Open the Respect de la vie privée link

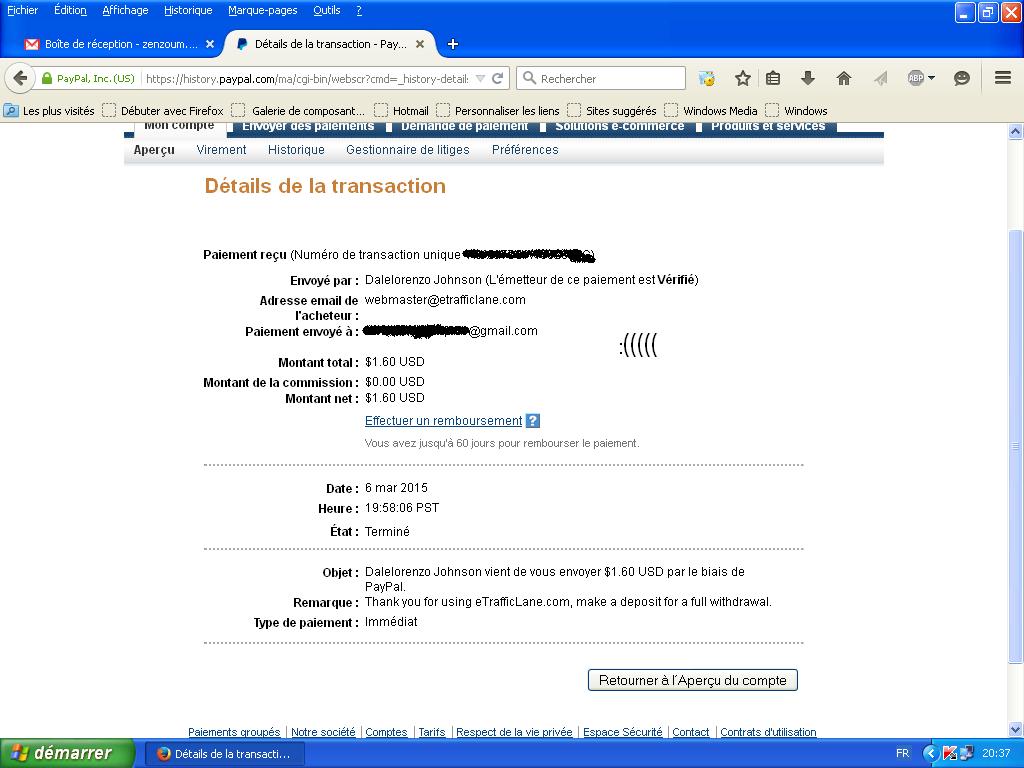point(514,733)
